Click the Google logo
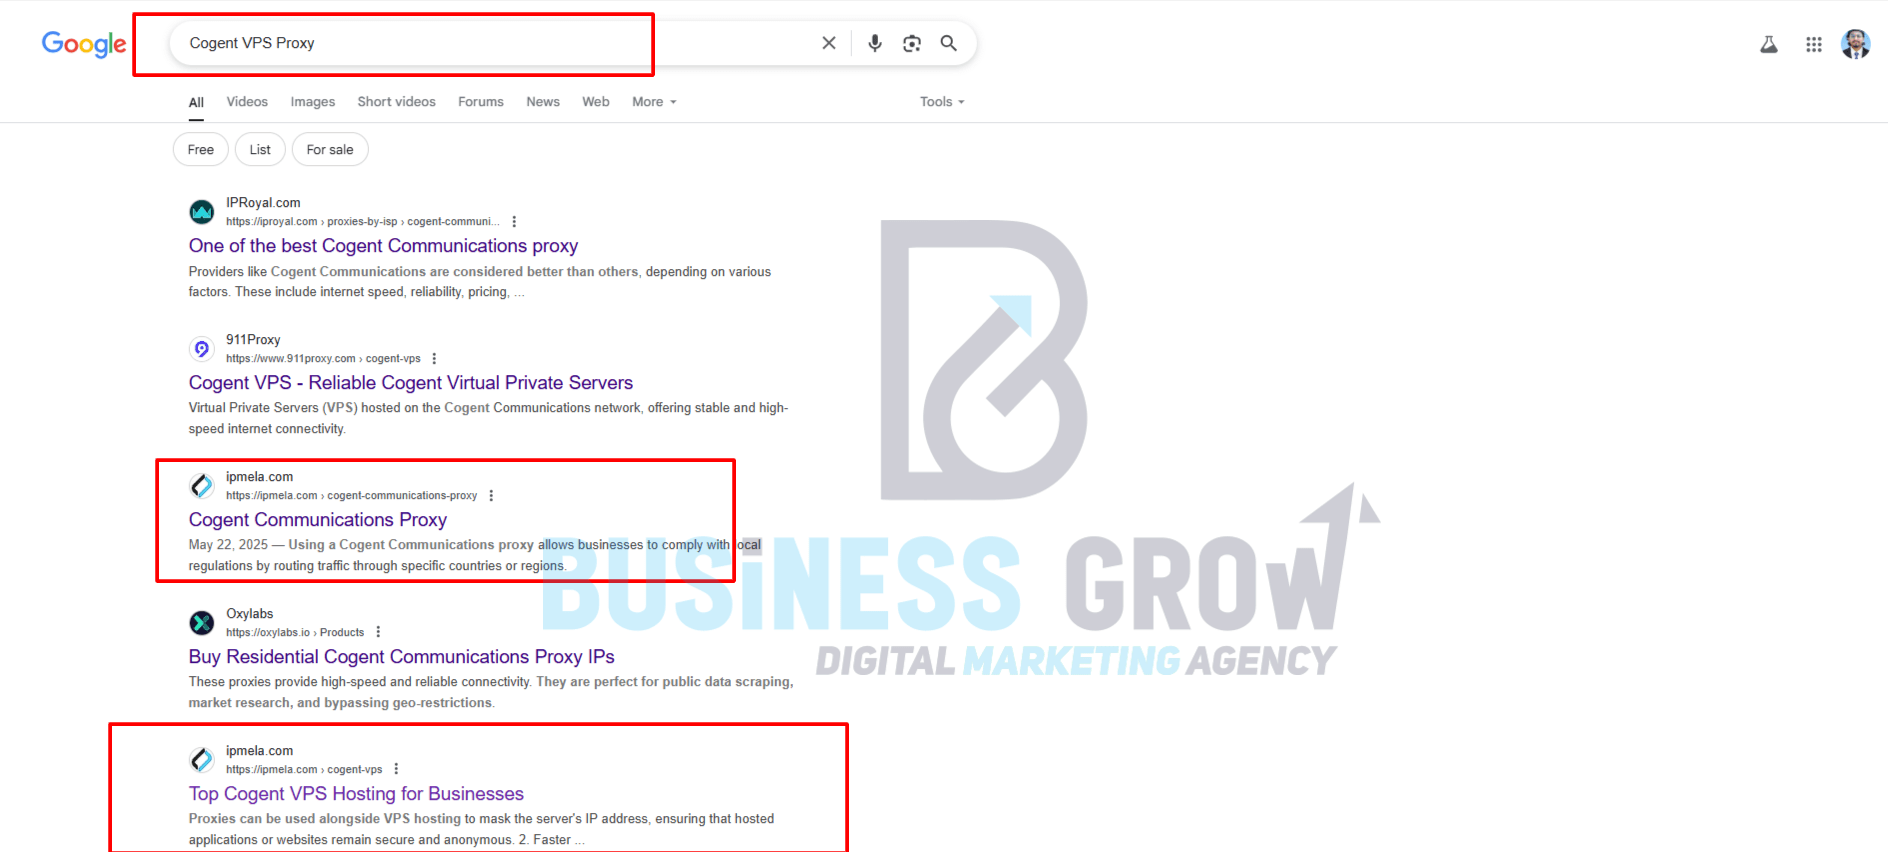 (84, 44)
